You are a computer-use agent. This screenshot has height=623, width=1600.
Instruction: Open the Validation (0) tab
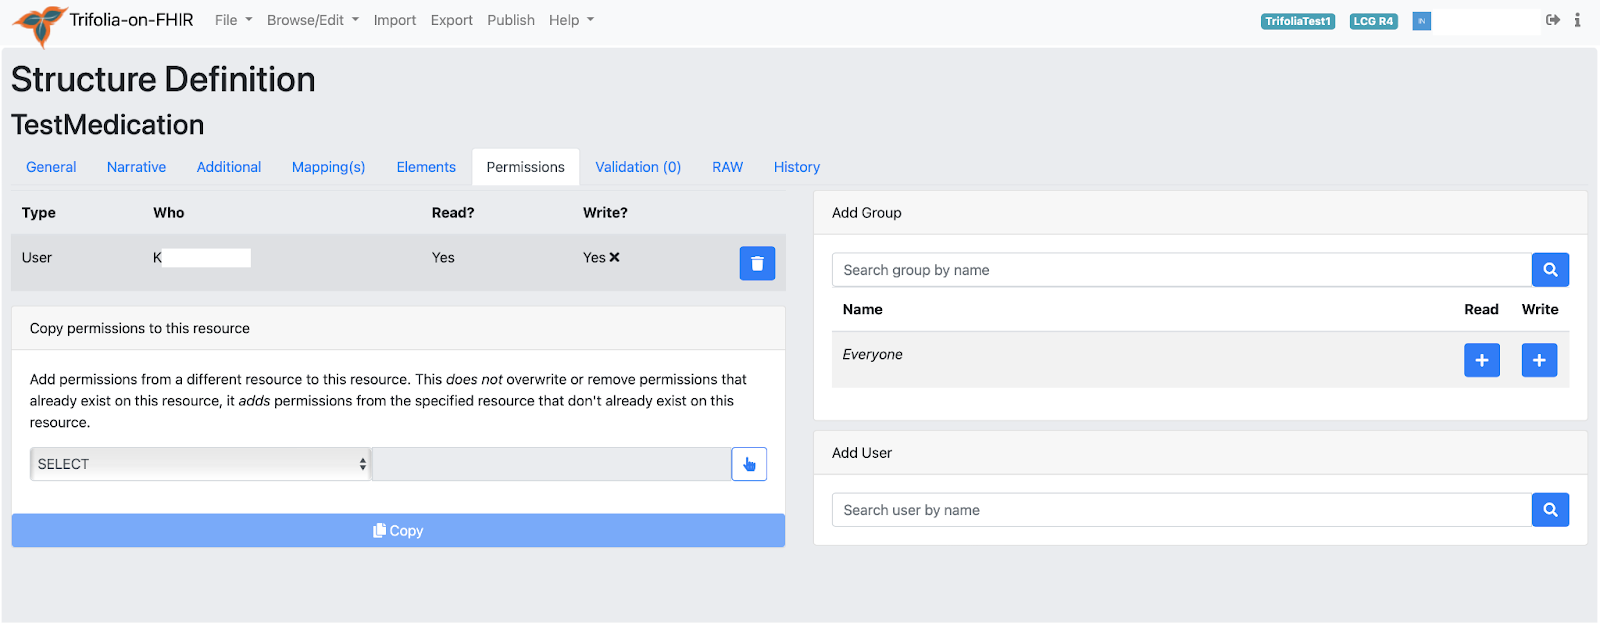coord(638,167)
